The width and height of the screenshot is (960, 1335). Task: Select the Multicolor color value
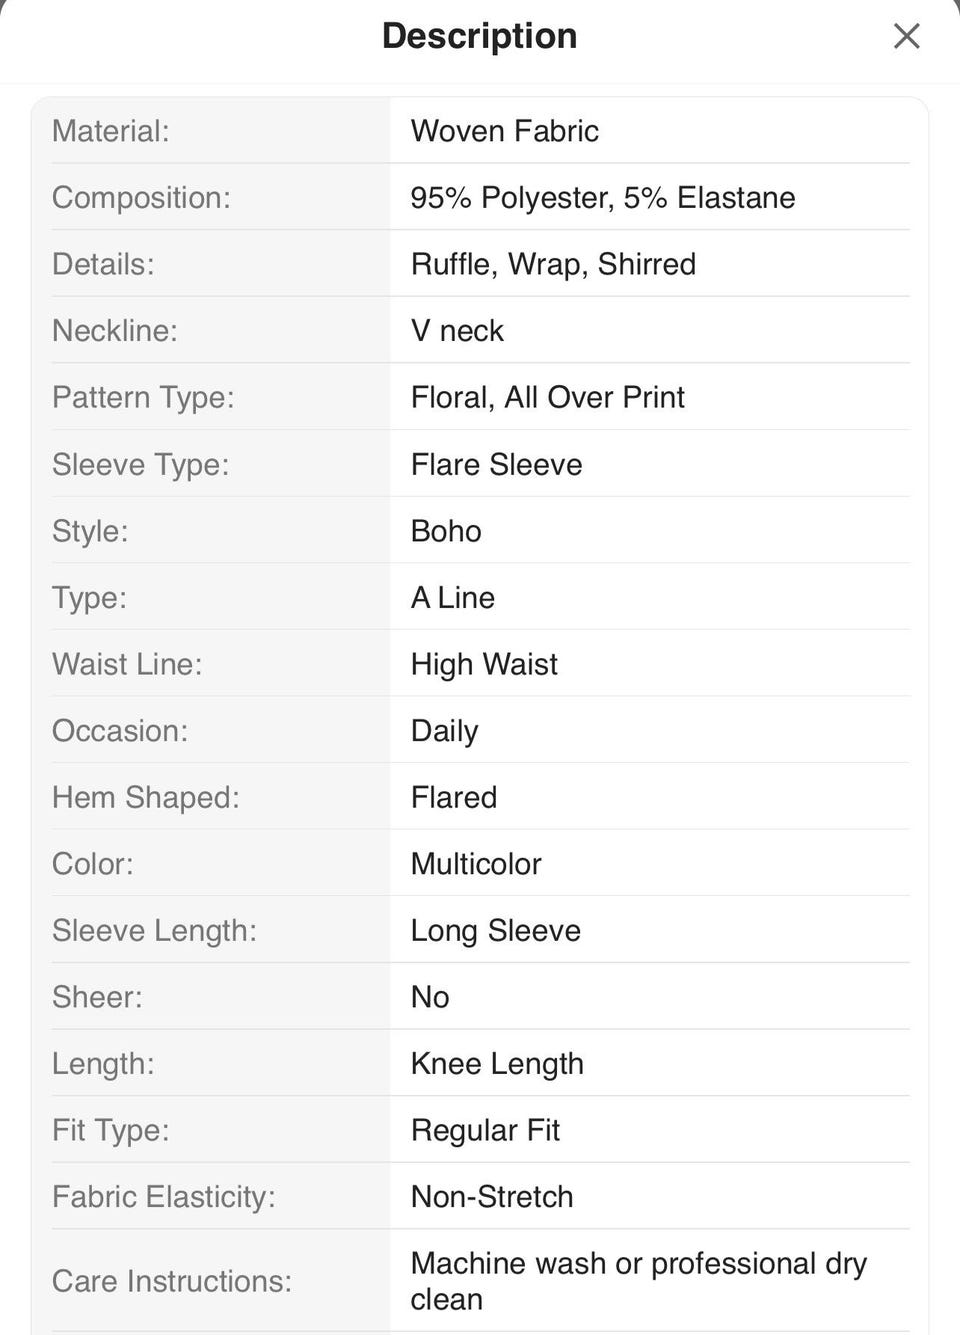click(476, 864)
